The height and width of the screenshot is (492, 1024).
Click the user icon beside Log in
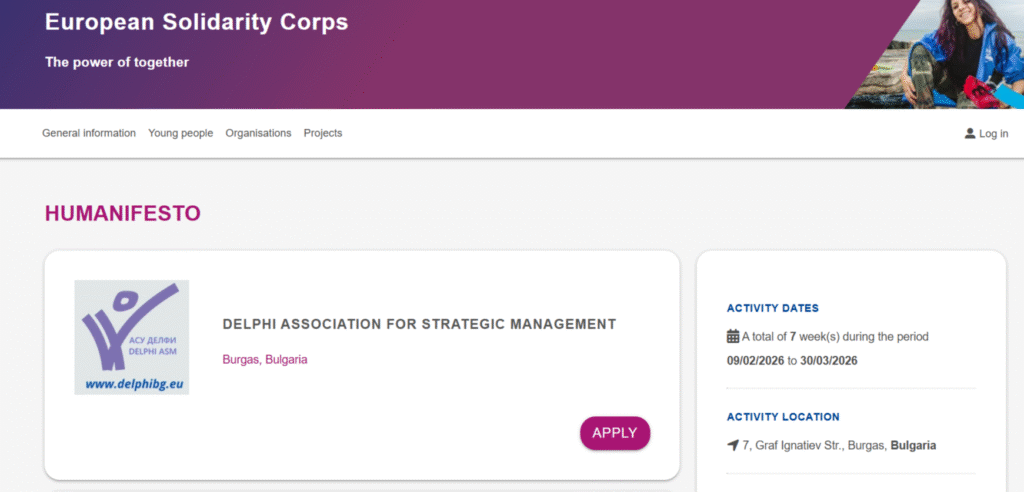pyautogui.click(x=969, y=134)
